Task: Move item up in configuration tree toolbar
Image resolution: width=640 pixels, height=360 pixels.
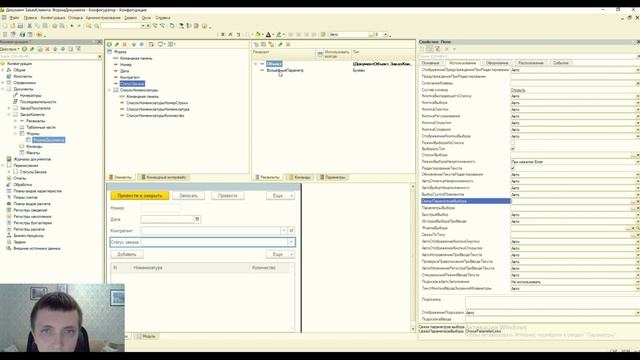Action: [56, 49]
